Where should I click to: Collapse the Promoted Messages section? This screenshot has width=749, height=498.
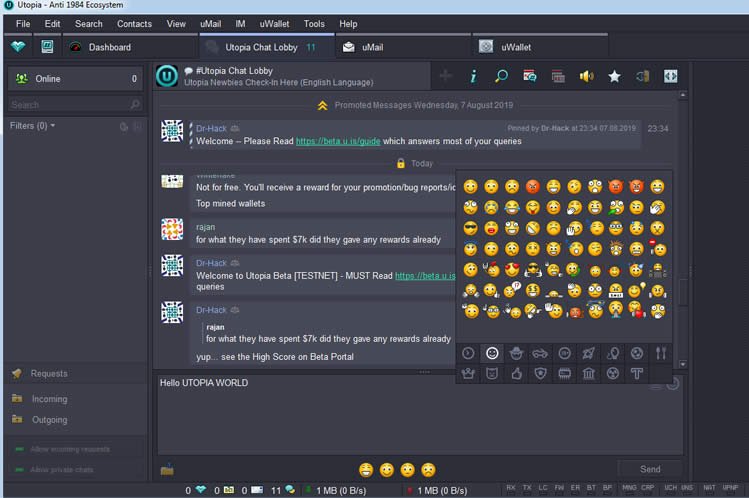tap(322, 105)
